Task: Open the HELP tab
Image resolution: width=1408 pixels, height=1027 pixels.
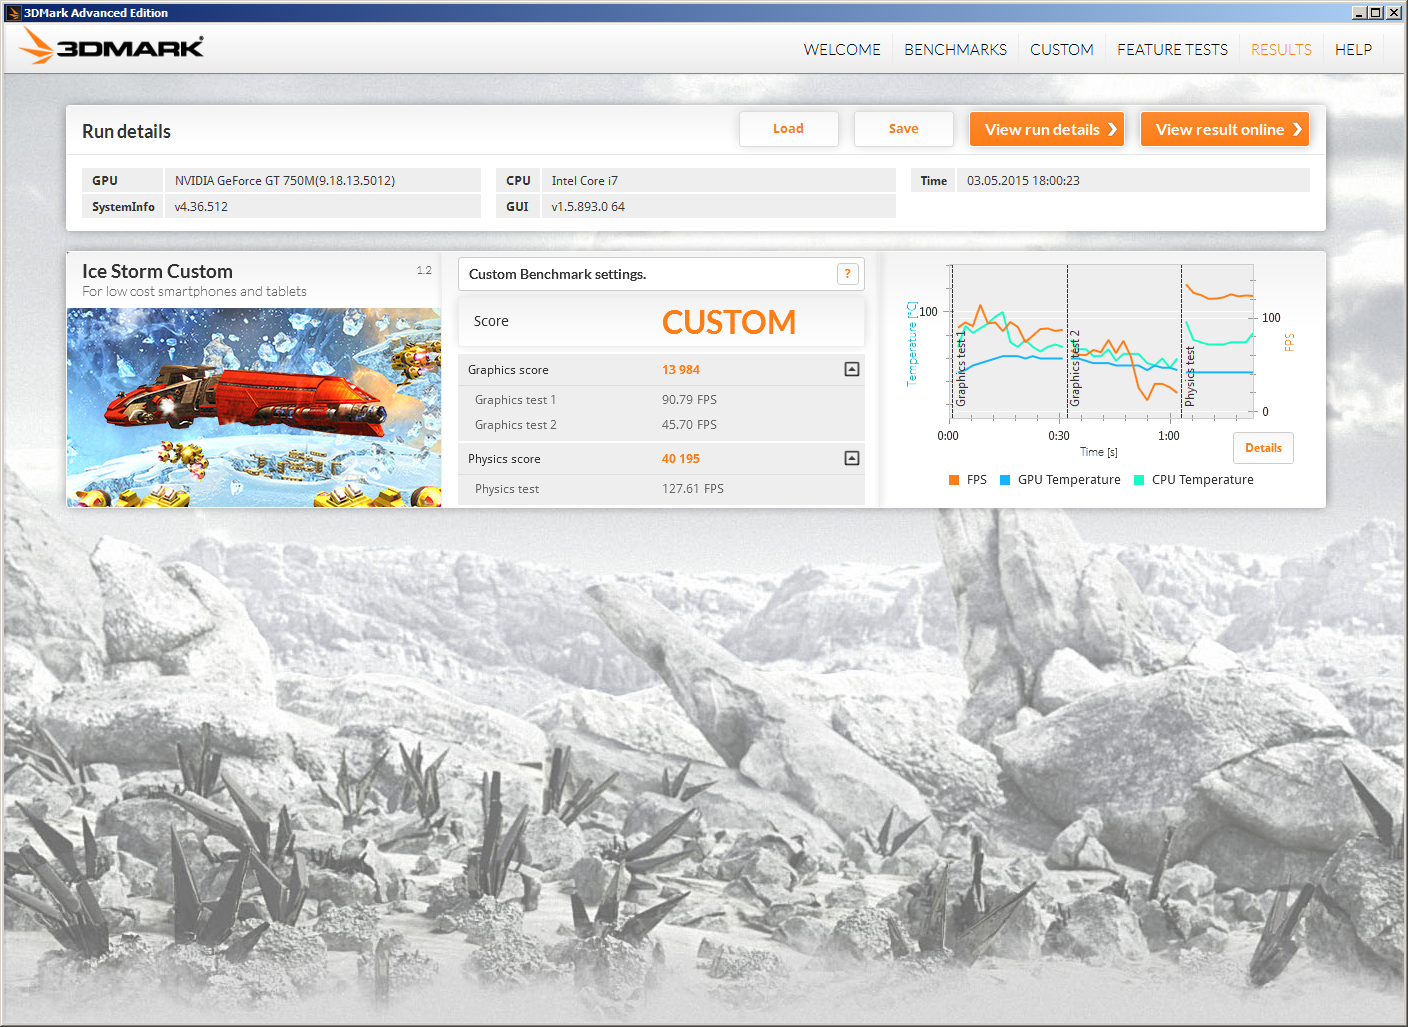Action: point(1353,50)
